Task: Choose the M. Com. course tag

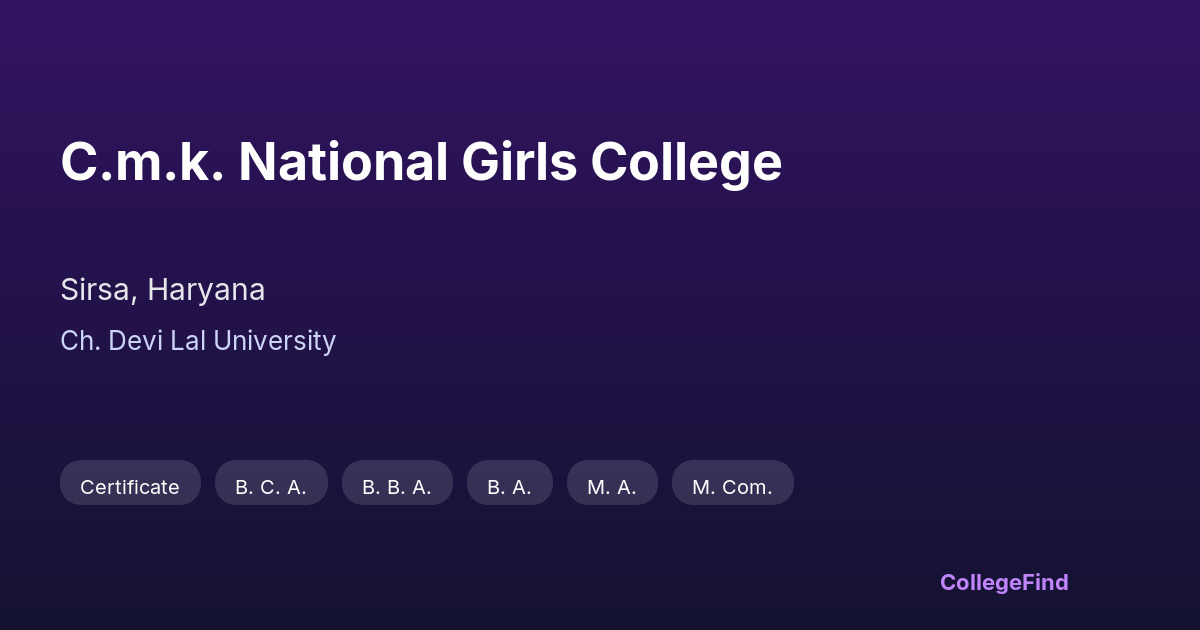Action: (x=733, y=487)
